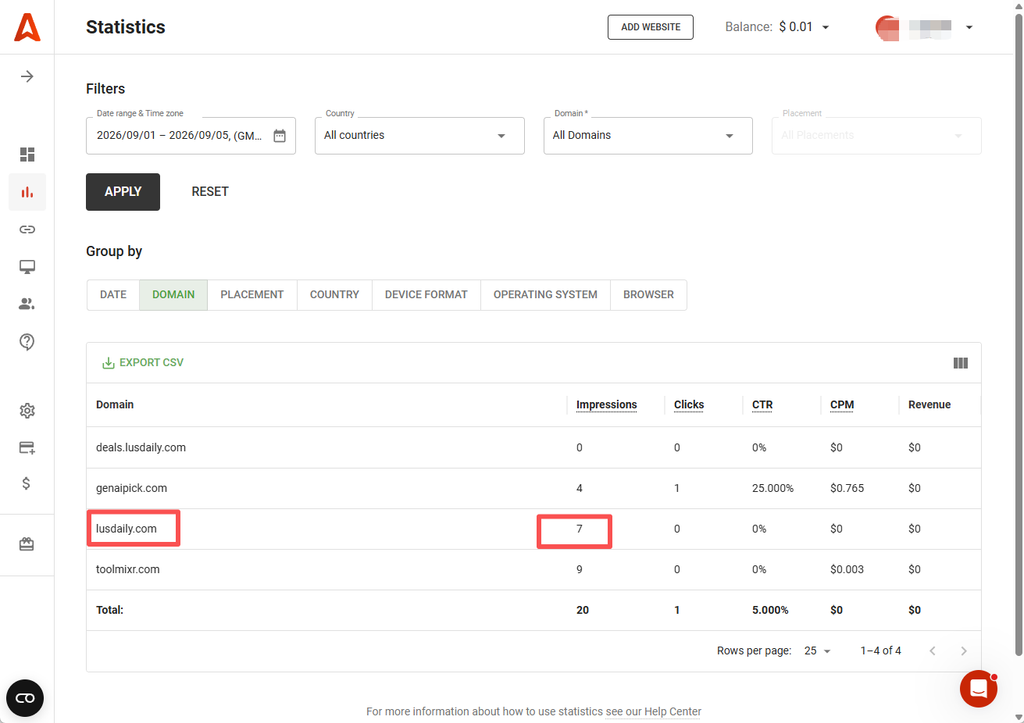
Task: Click the EXPORT CSV link
Action: coord(143,362)
